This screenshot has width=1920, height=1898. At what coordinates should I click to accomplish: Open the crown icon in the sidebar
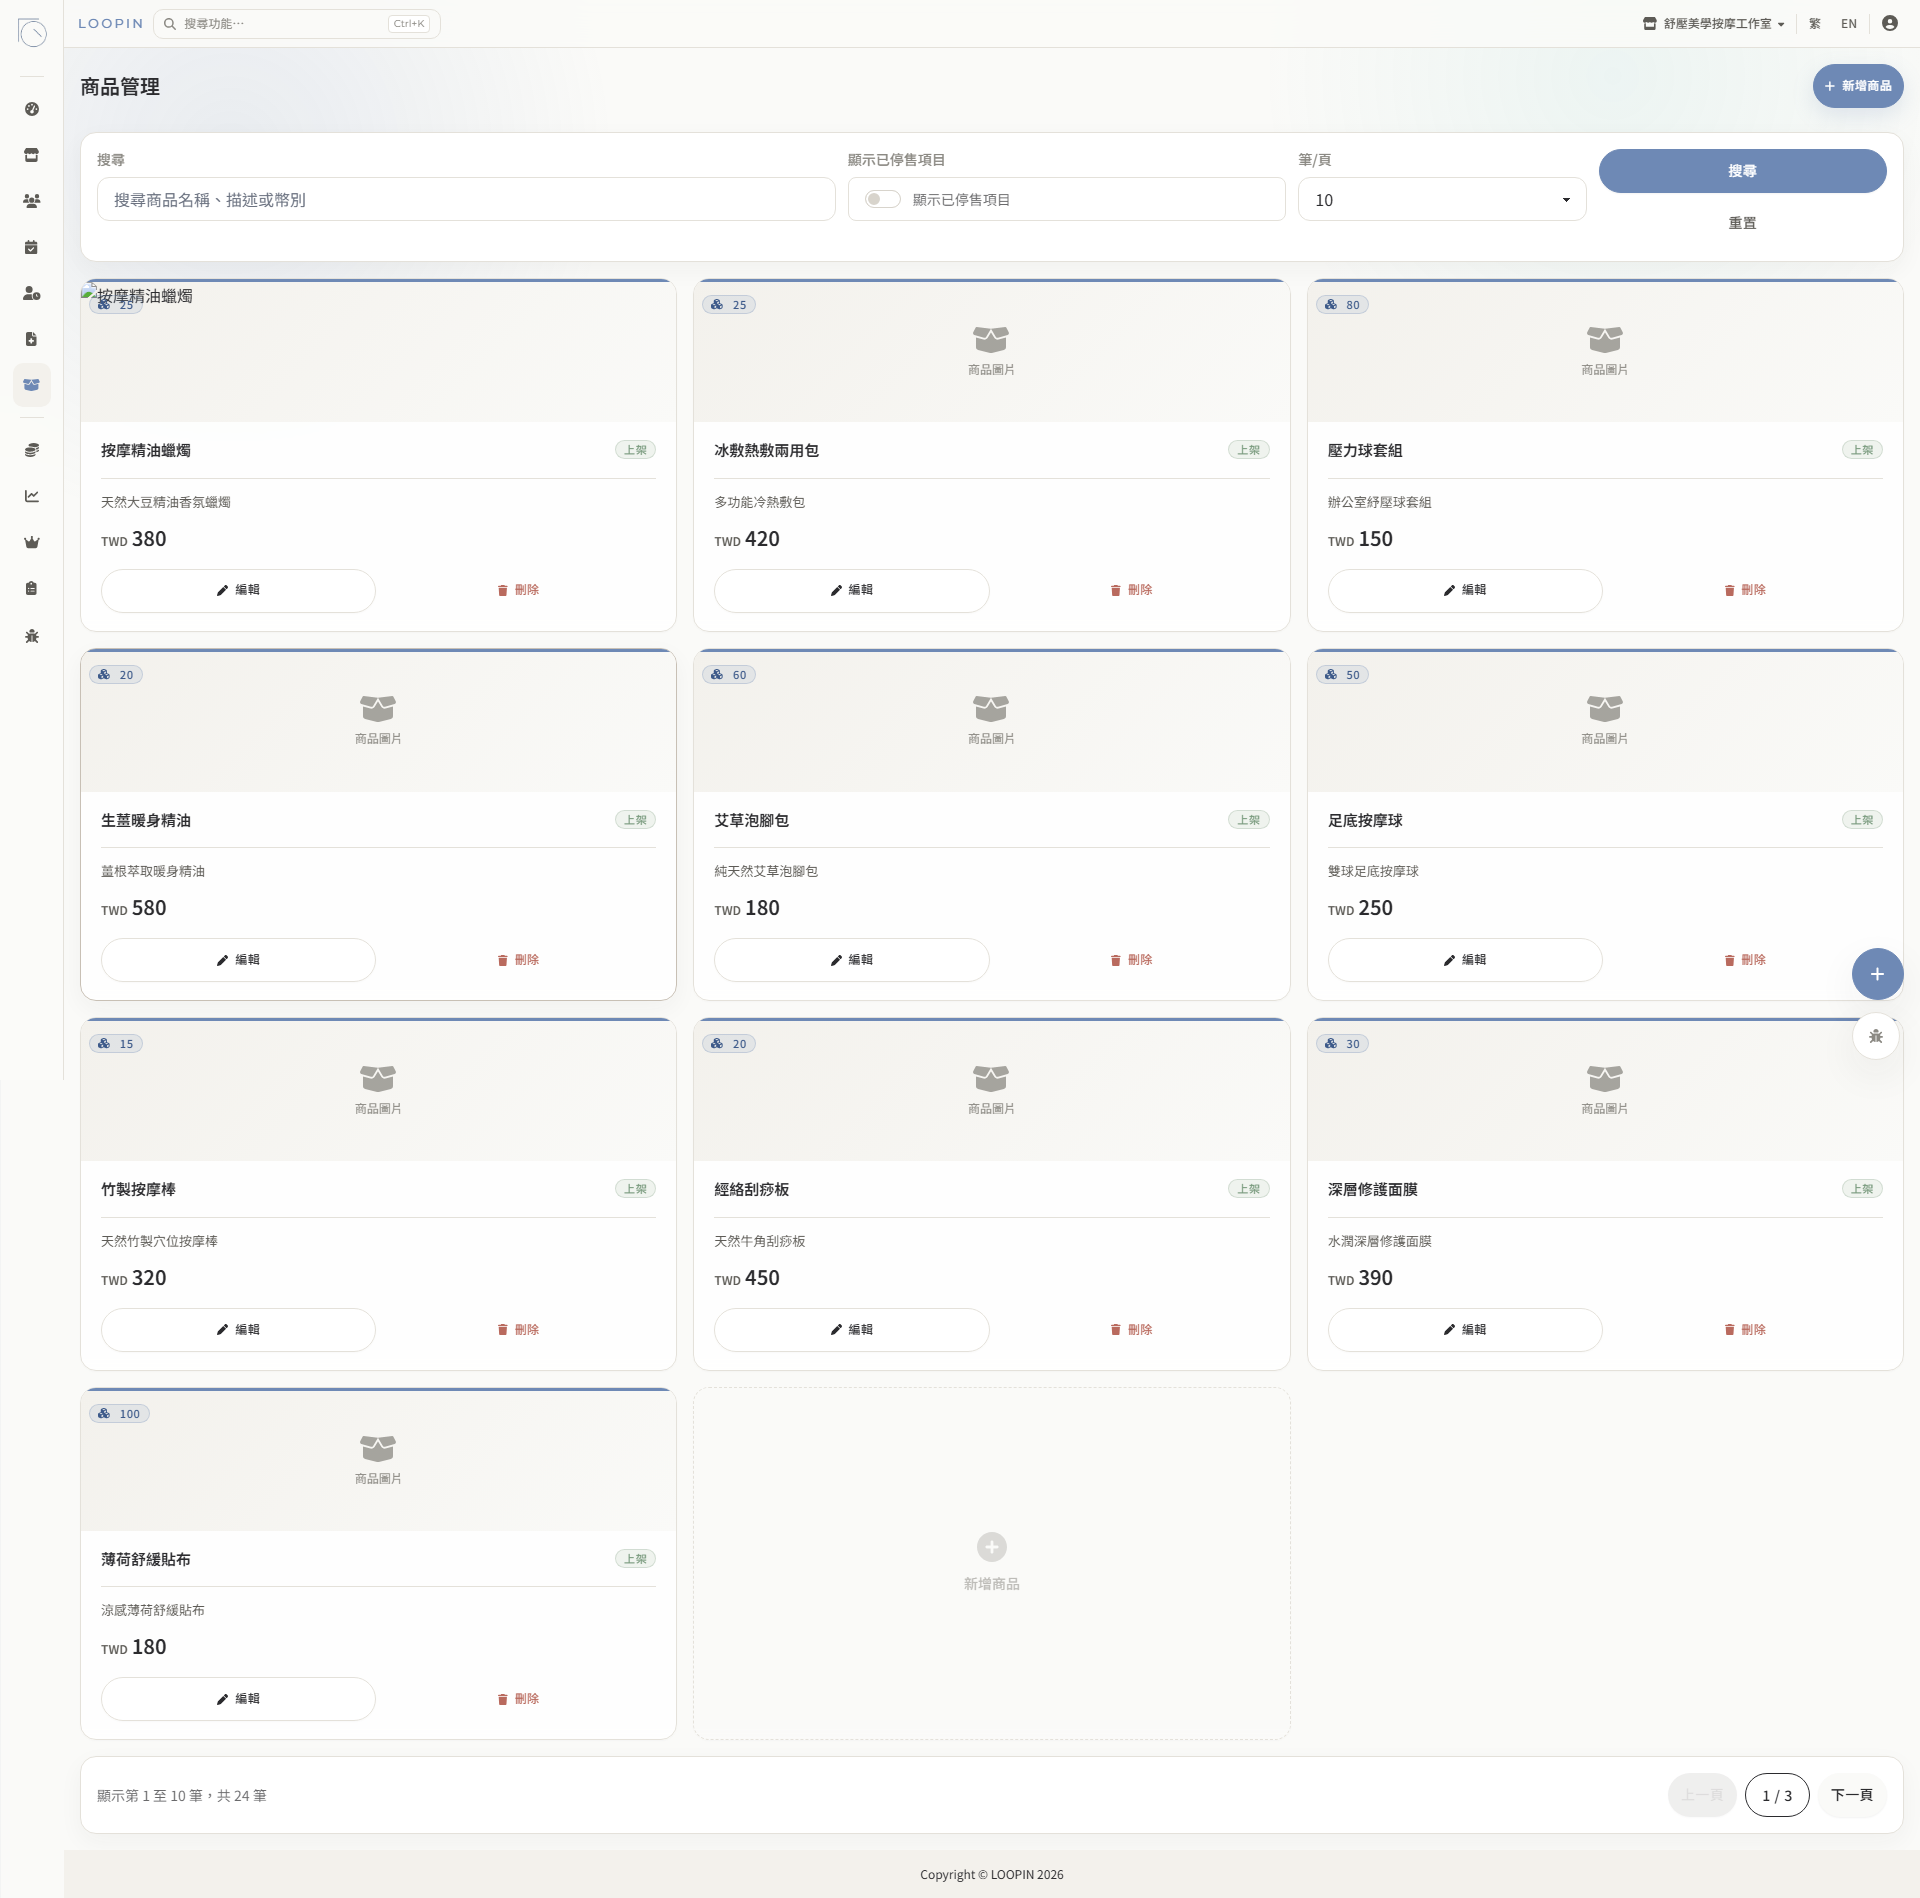click(x=32, y=542)
